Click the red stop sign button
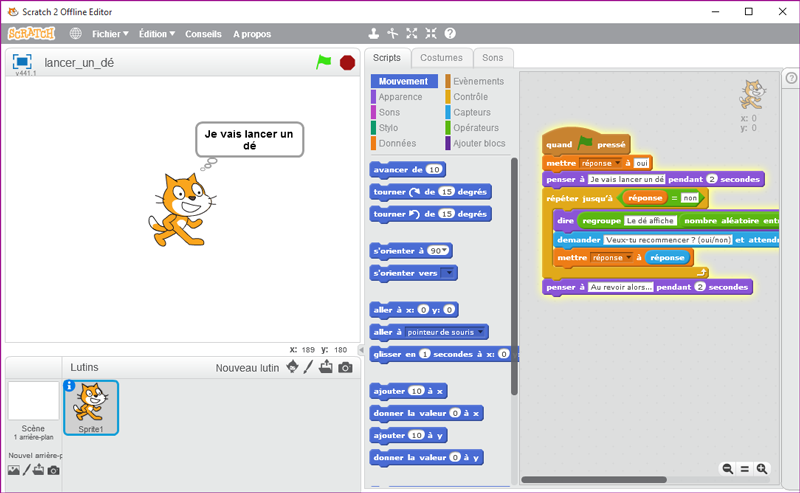The height and width of the screenshot is (493, 800). (x=347, y=63)
